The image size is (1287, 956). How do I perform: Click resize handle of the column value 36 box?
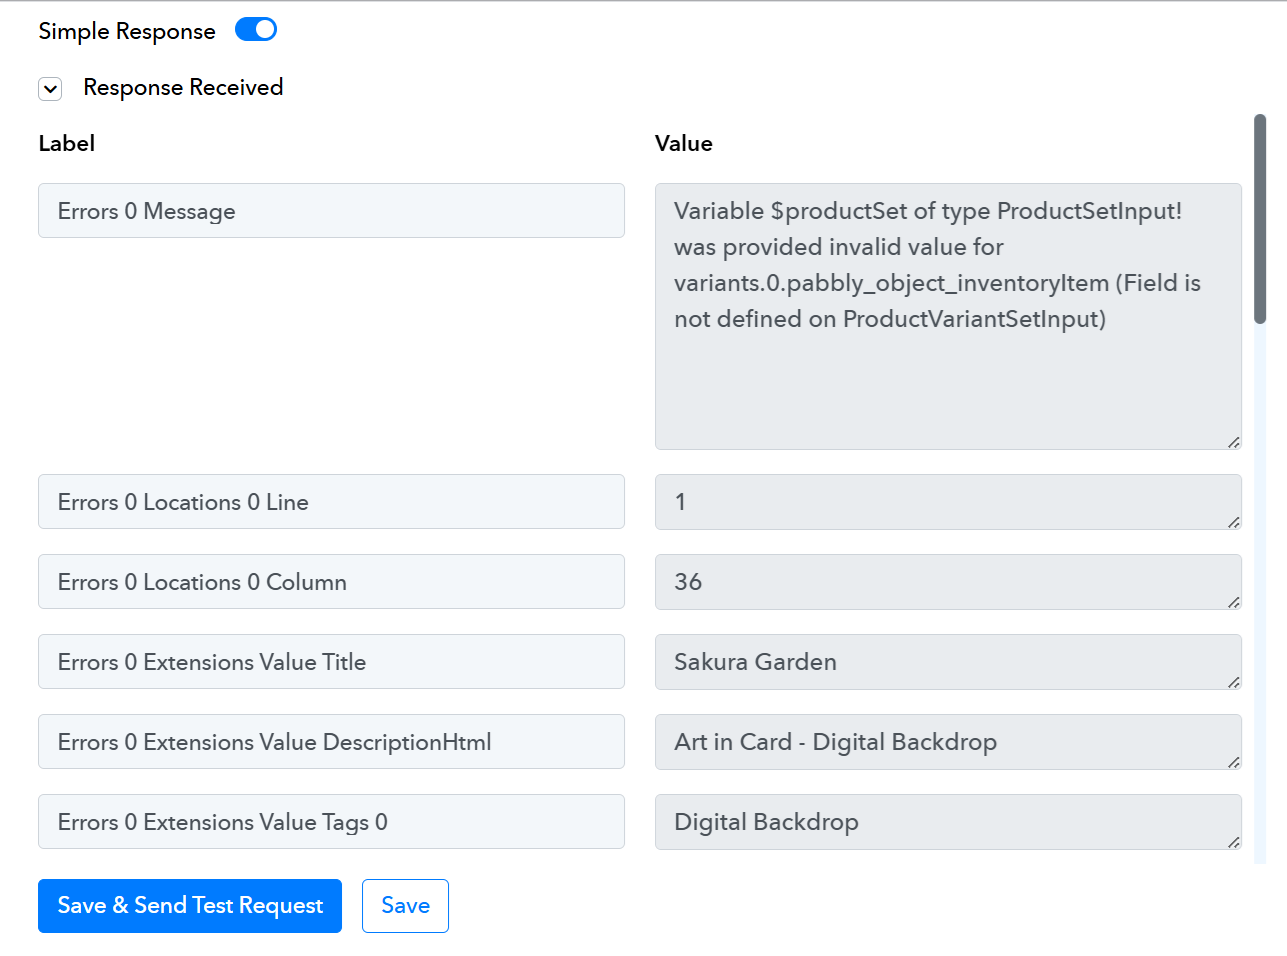coord(1233,602)
